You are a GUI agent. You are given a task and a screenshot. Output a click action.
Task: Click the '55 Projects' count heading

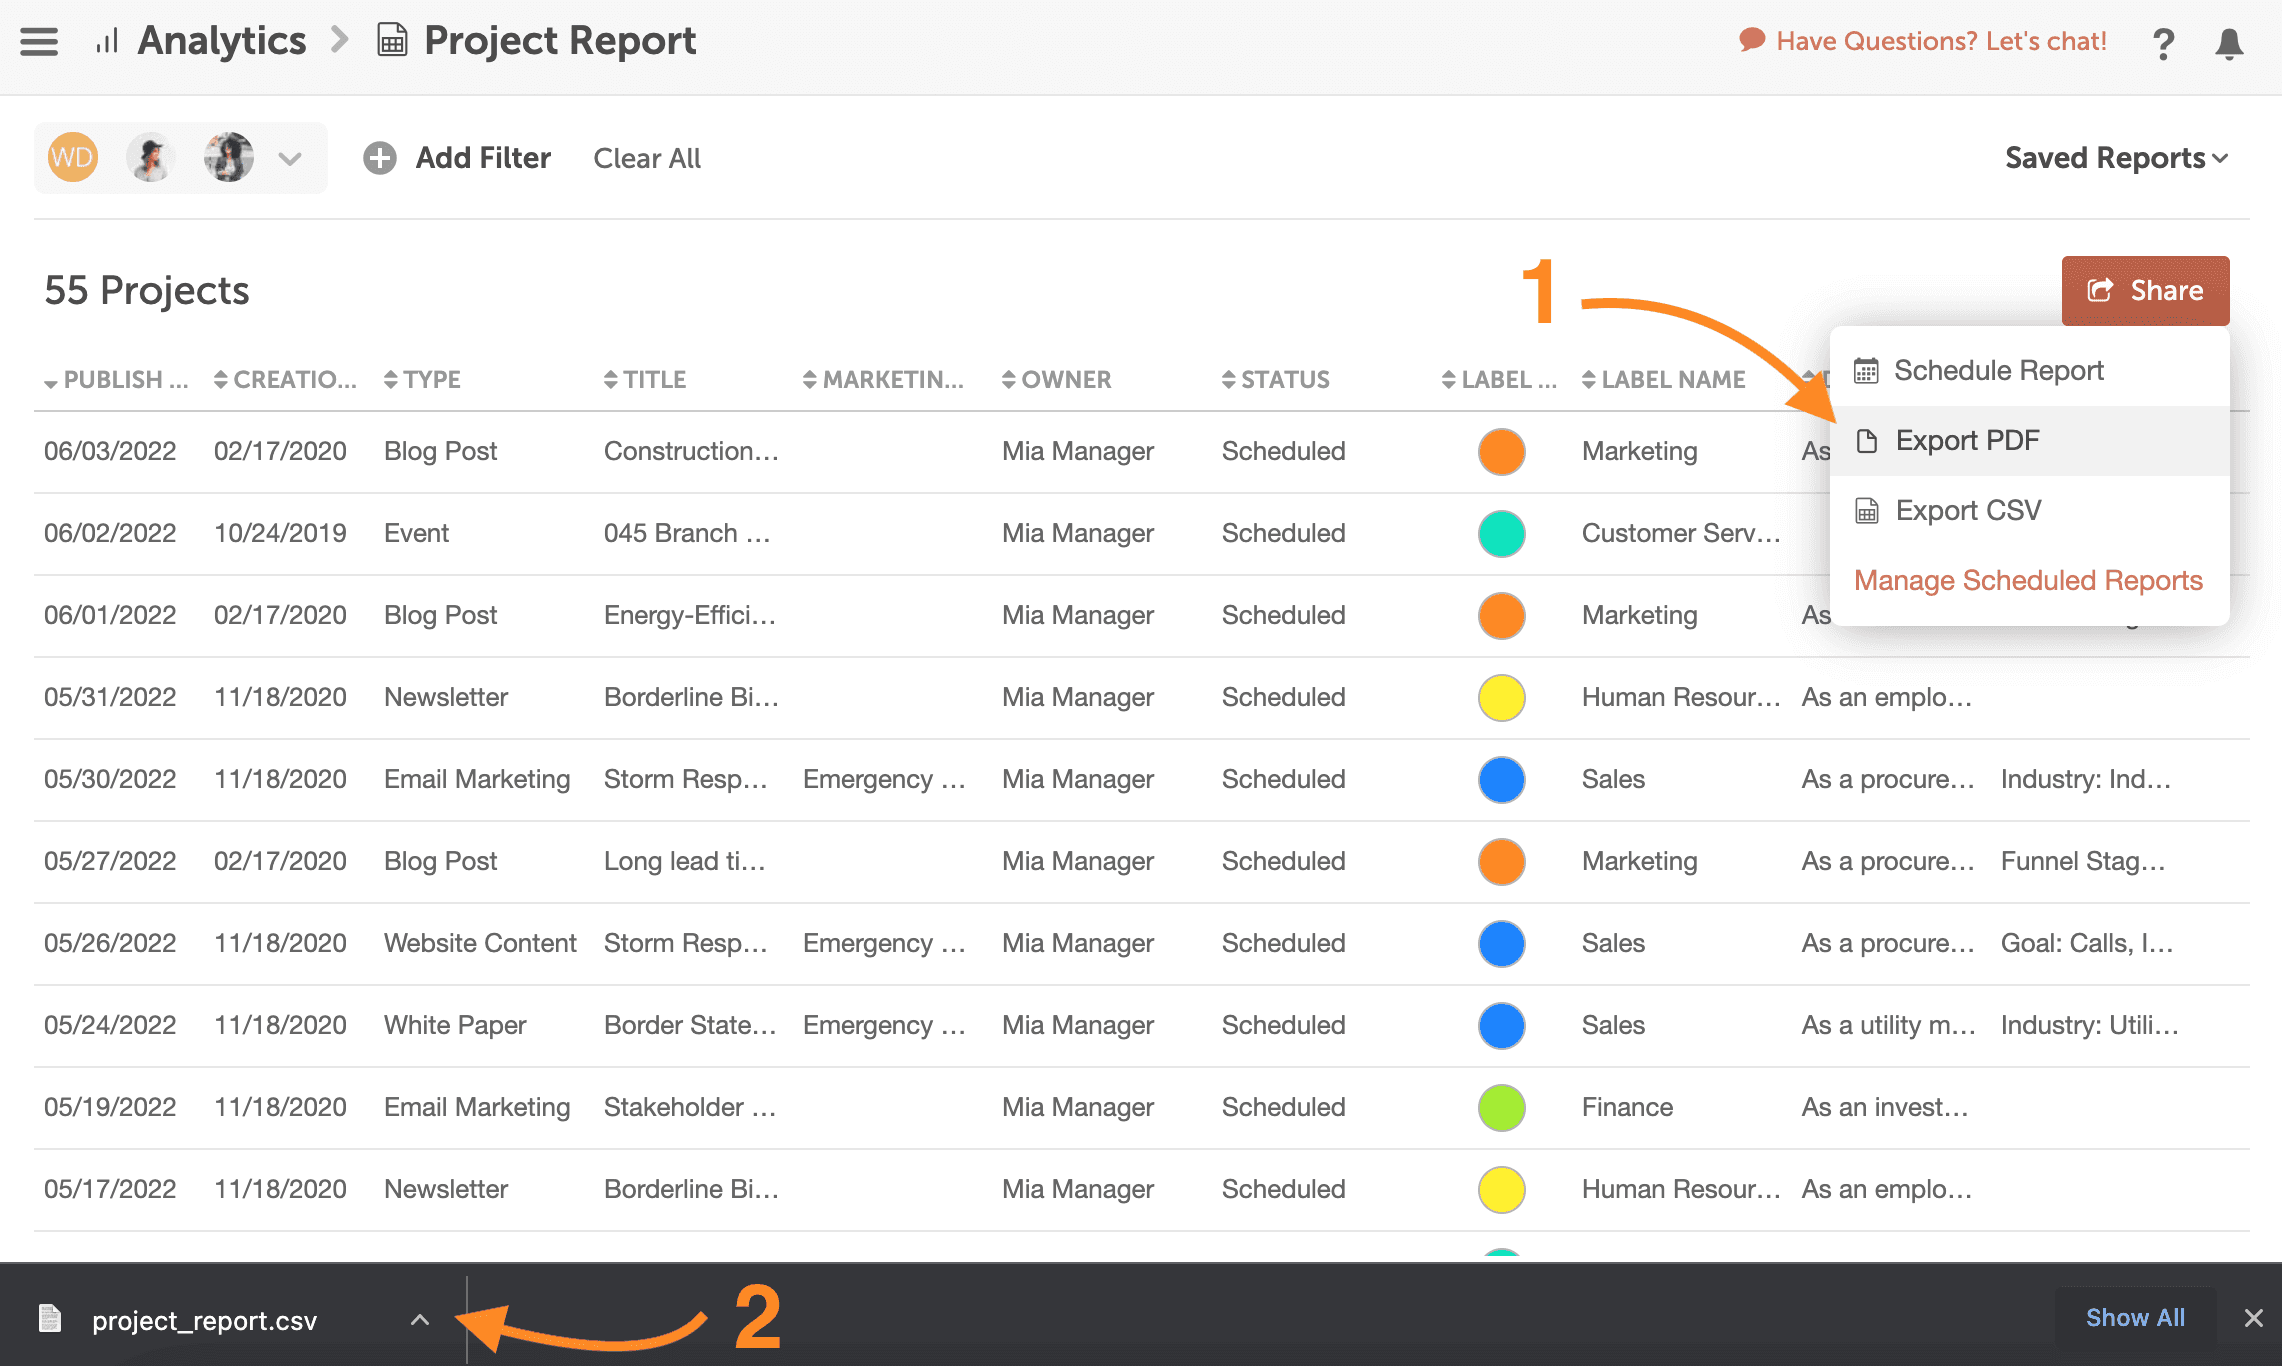click(147, 291)
